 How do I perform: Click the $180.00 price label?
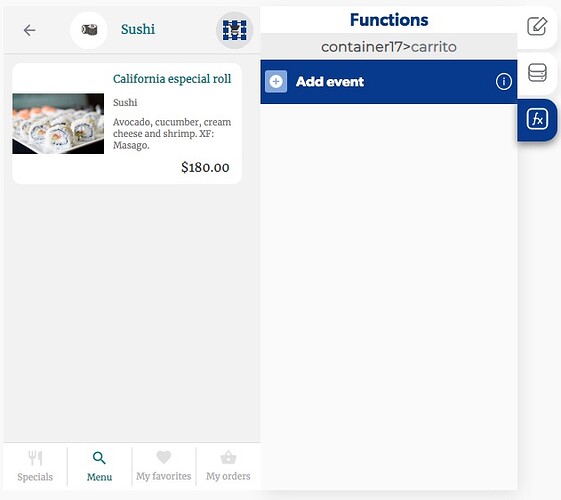pyautogui.click(x=205, y=167)
